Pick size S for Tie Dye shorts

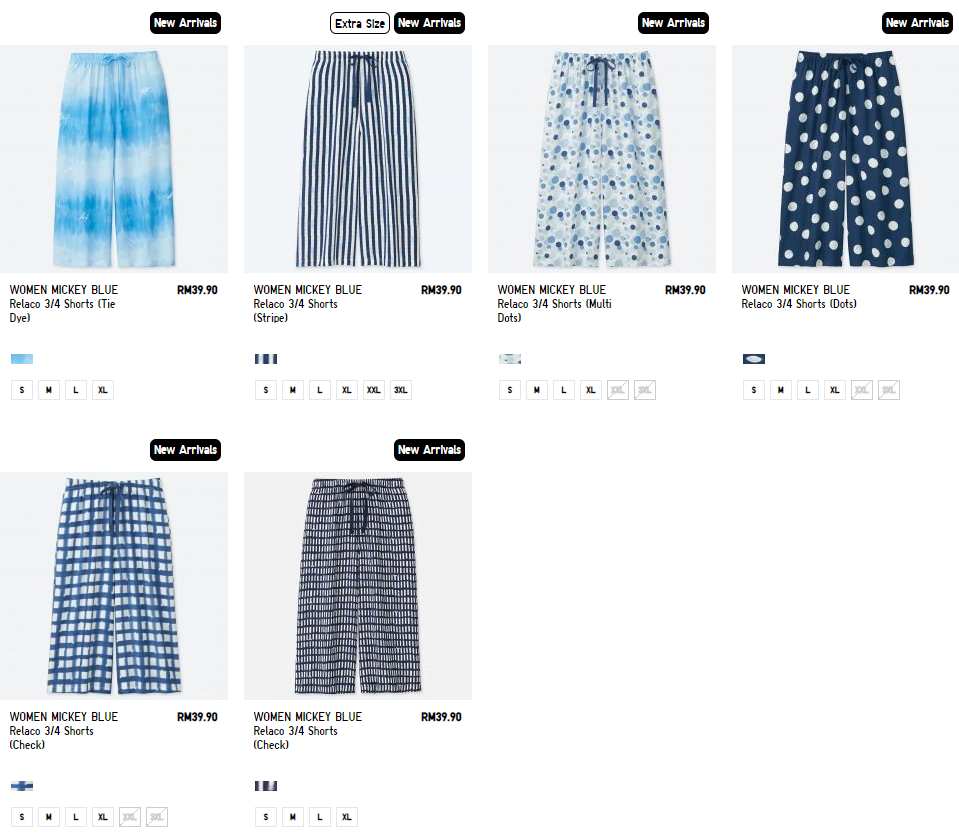pyautogui.click(x=22, y=390)
